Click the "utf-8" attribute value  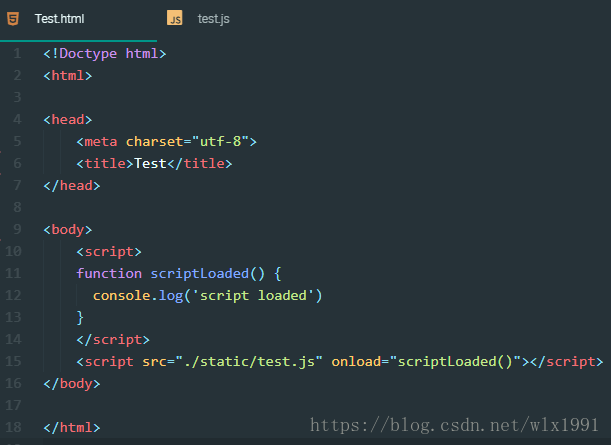point(220,141)
